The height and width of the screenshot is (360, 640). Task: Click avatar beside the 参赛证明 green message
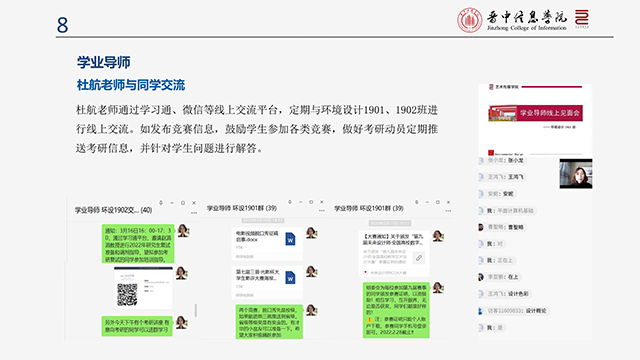tap(438, 288)
